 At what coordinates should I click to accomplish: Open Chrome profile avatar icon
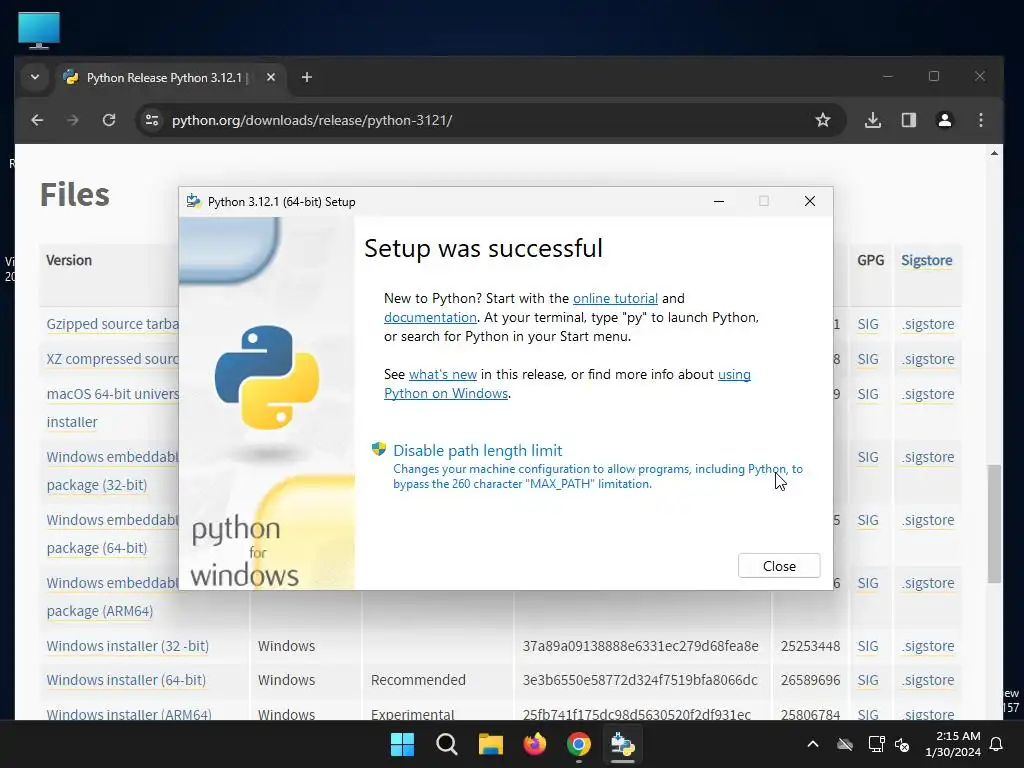pyautogui.click(x=944, y=120)
